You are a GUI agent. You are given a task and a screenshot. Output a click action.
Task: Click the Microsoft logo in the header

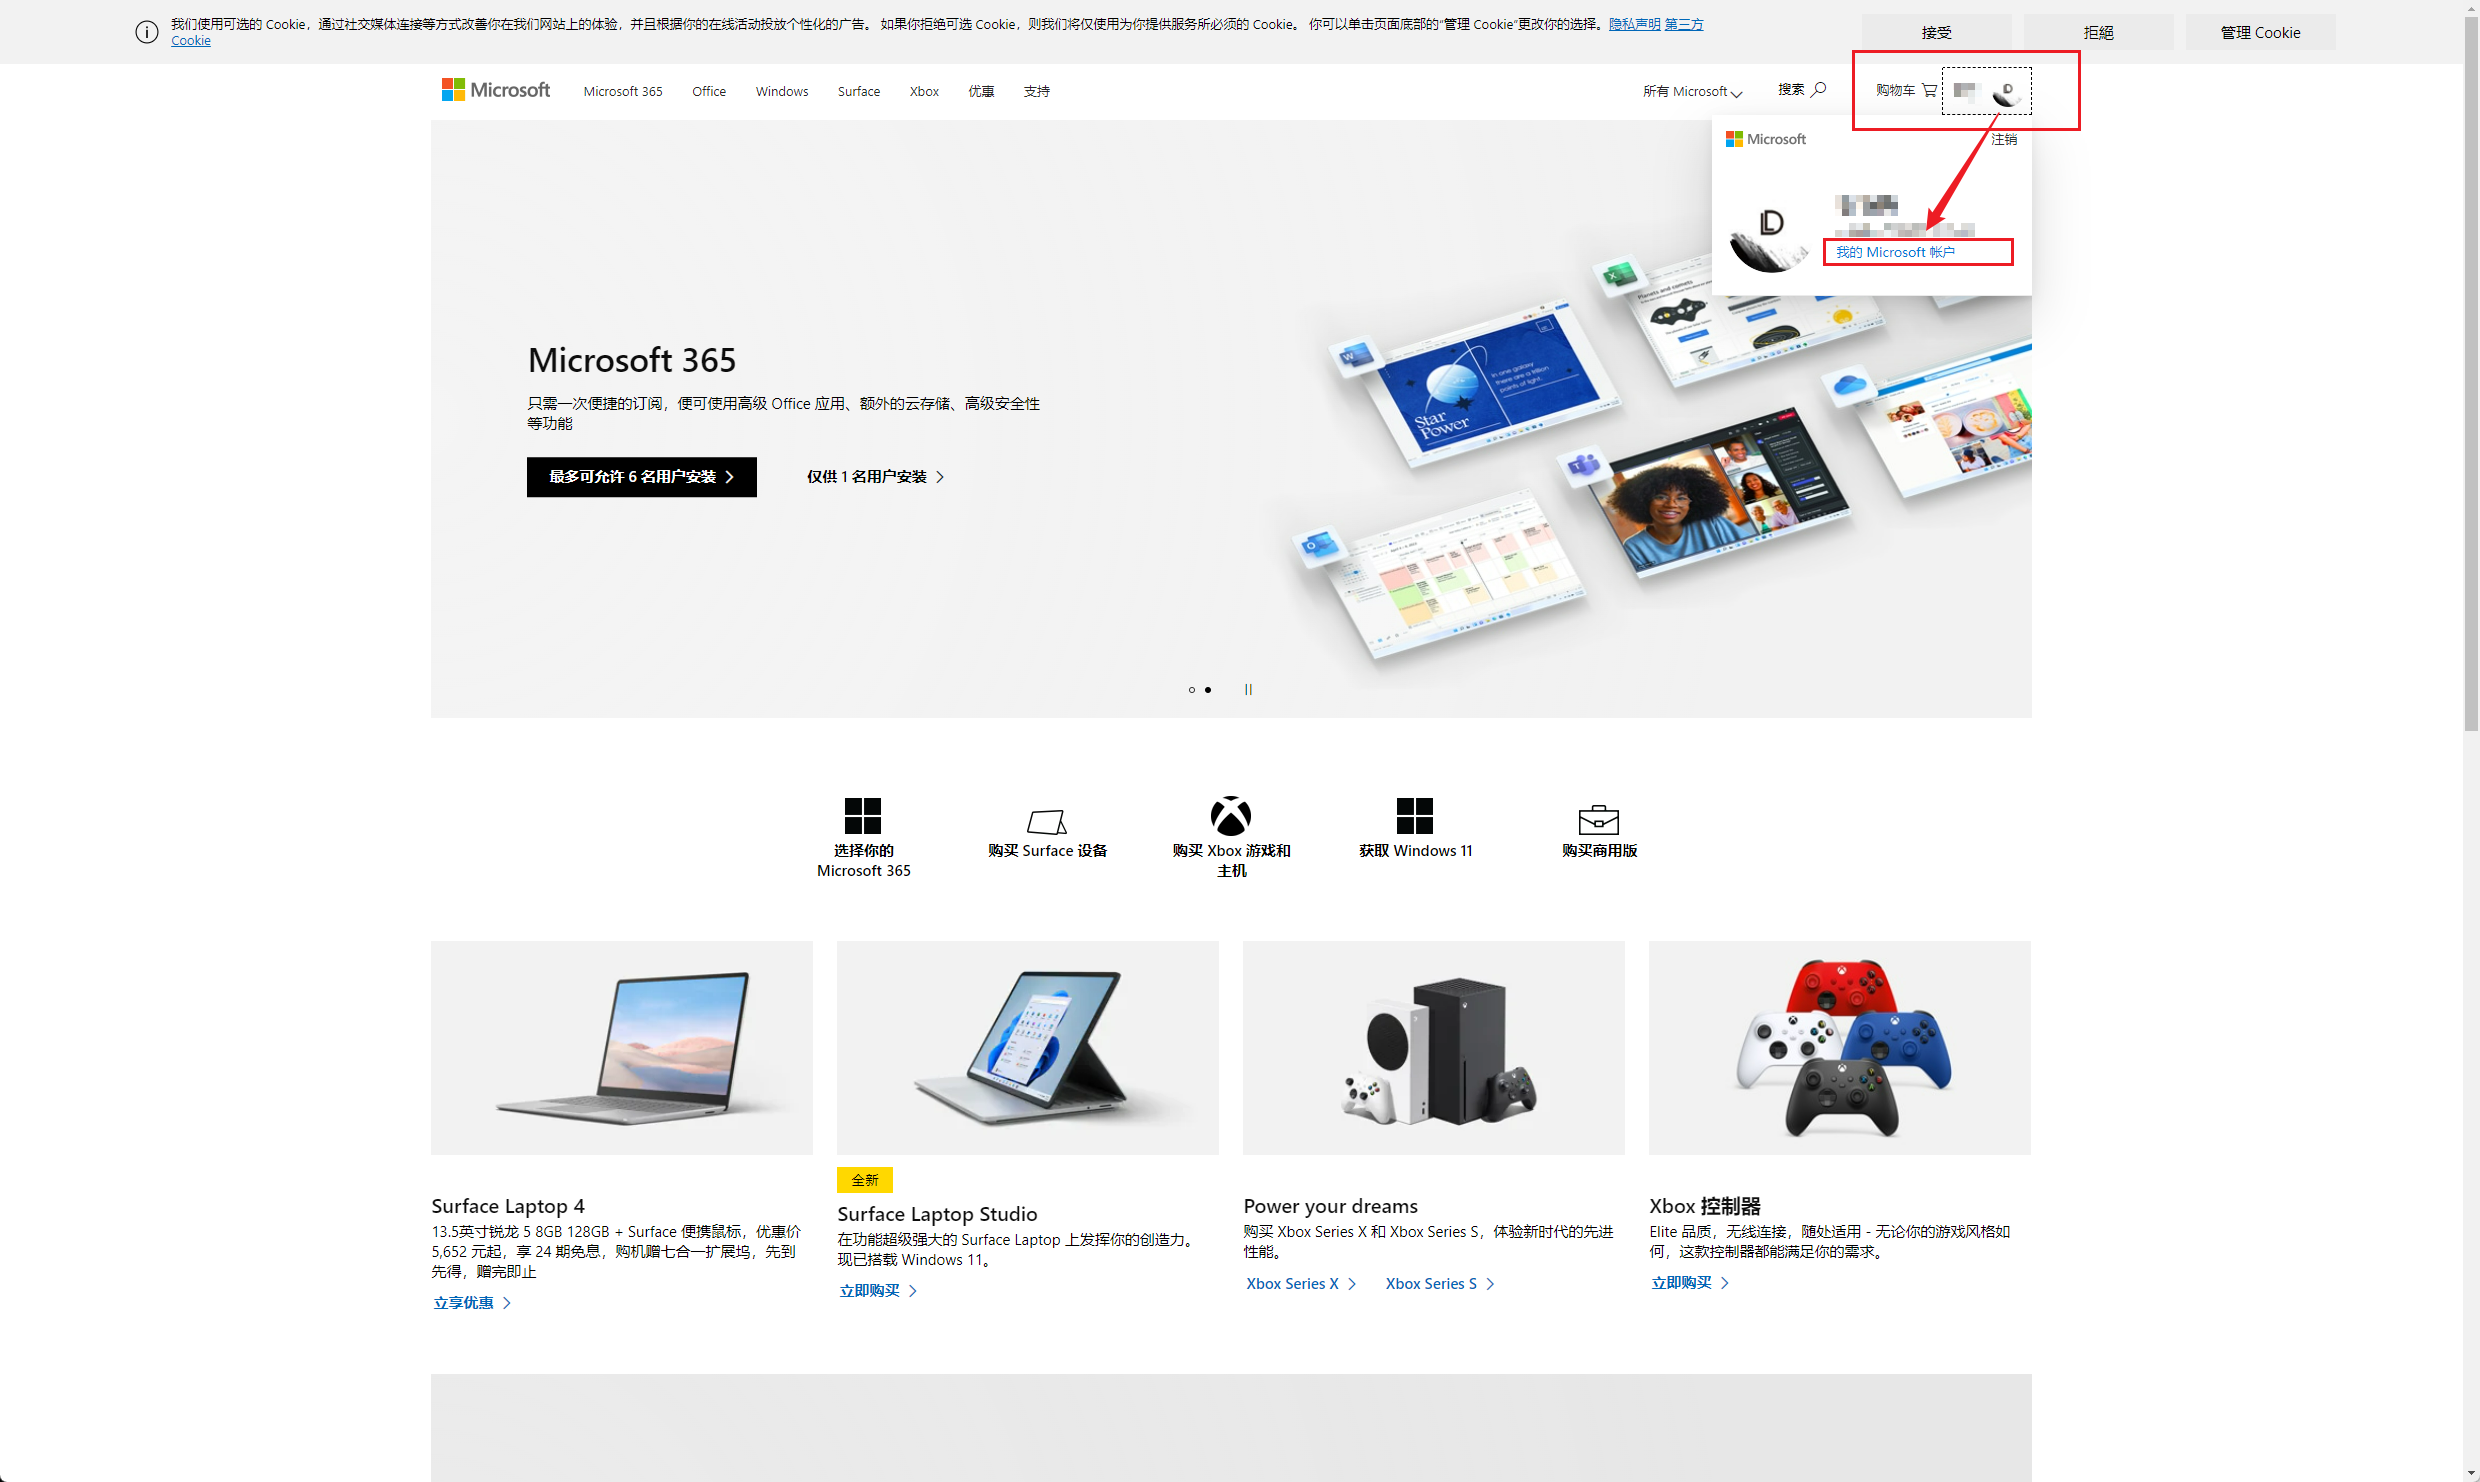pos(496,90)
